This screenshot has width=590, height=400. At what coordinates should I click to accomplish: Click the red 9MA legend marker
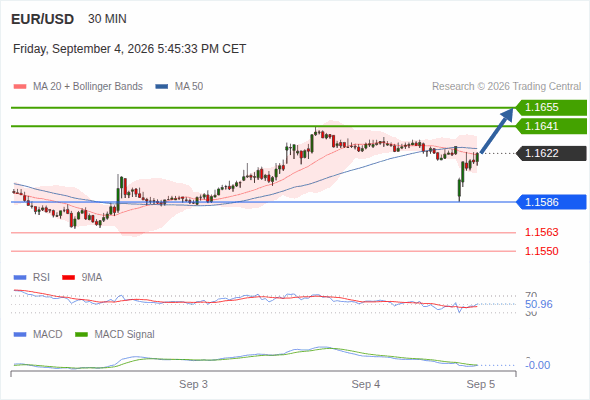tap(68, 278)
